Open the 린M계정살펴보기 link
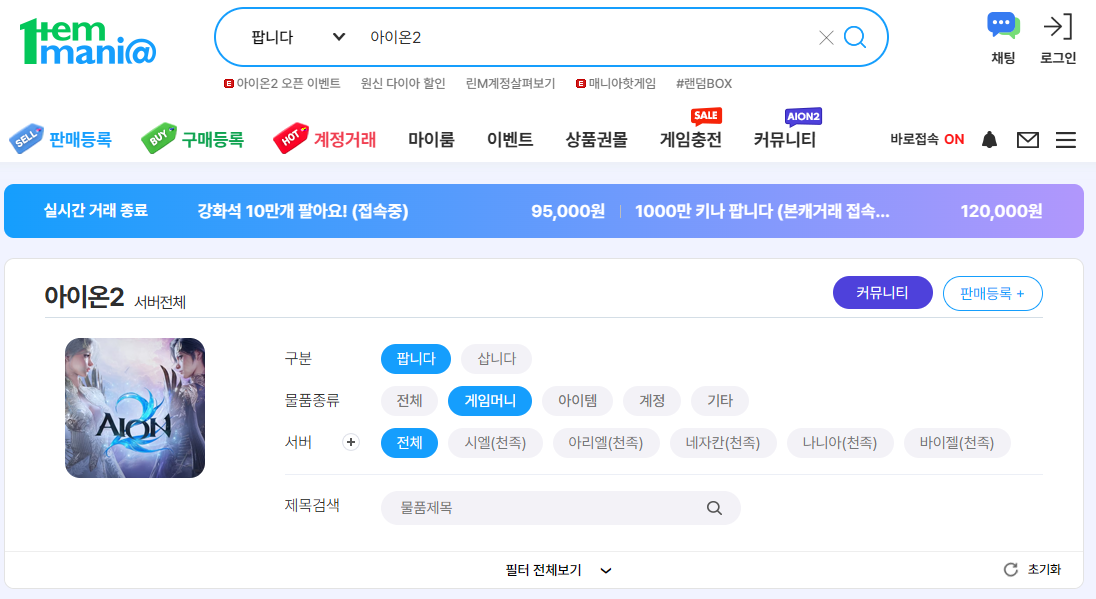 pyautogui.click(x=510, y=83)
